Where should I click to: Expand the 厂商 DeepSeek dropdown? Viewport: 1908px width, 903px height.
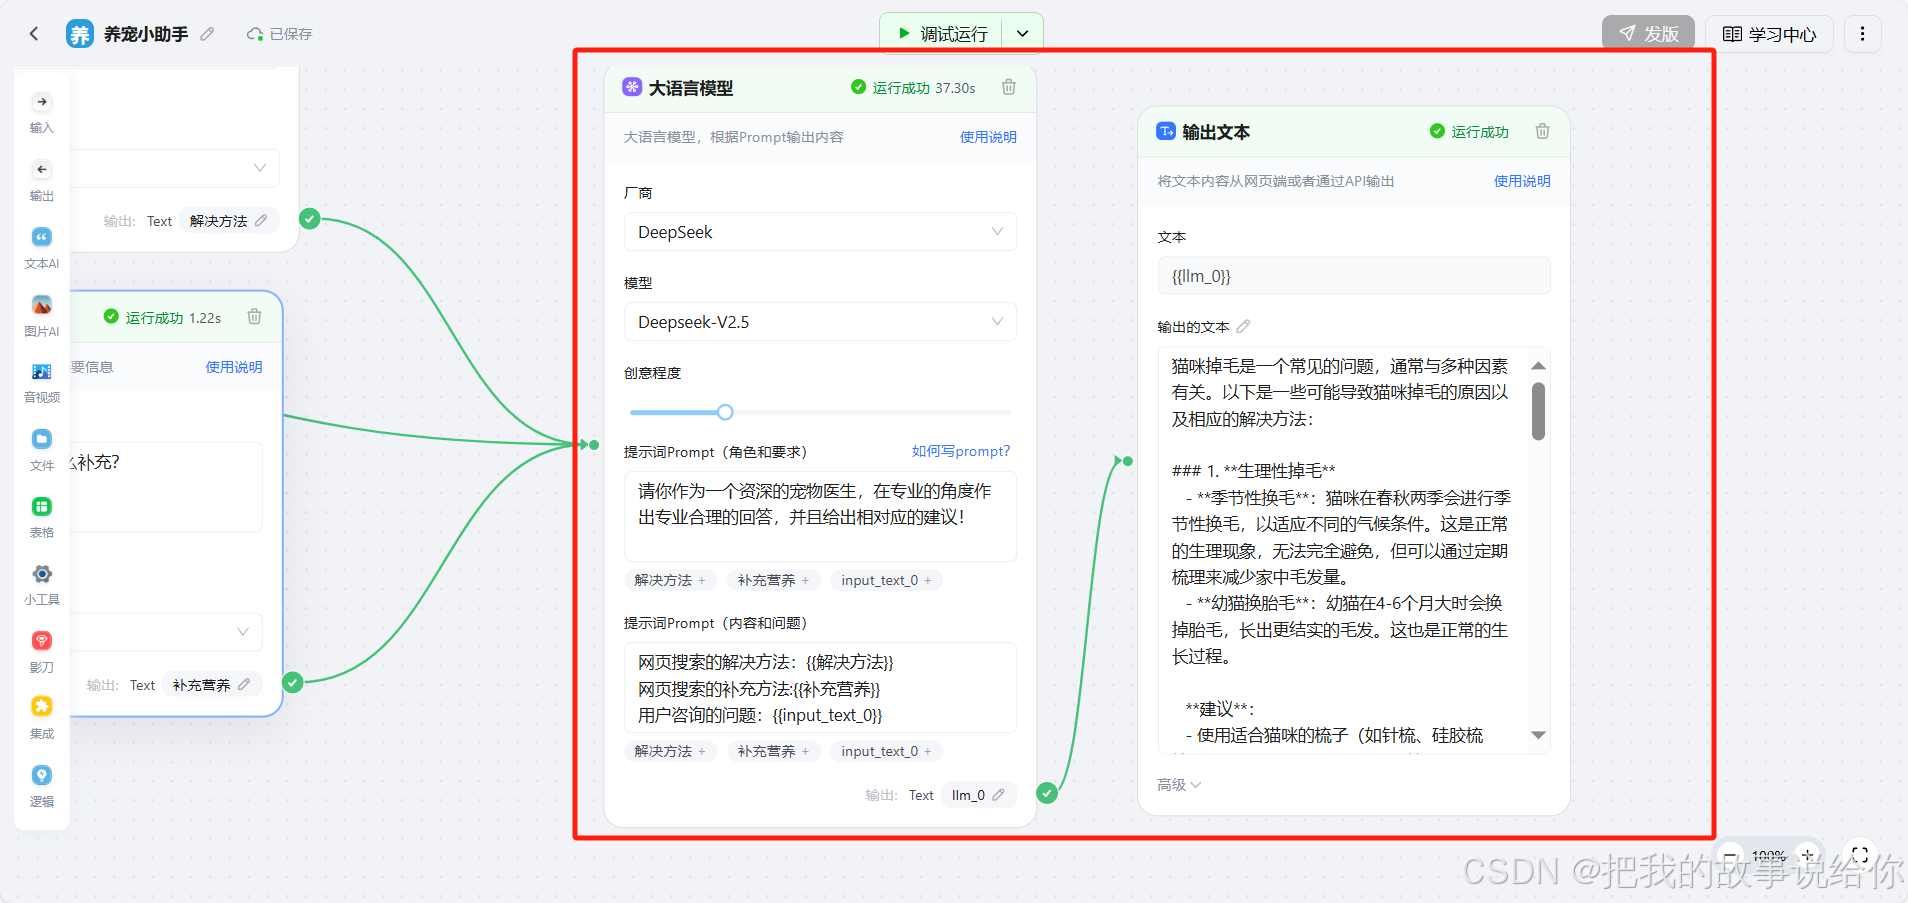pyautogui.click(x=820, y=232)
